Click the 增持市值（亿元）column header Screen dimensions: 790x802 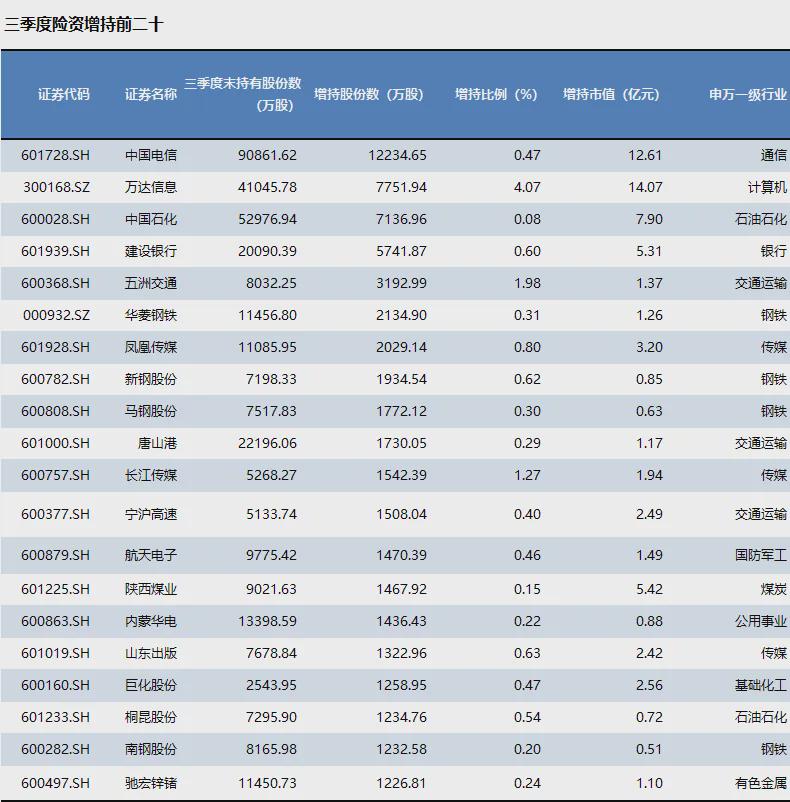click(x=611, y=94)
